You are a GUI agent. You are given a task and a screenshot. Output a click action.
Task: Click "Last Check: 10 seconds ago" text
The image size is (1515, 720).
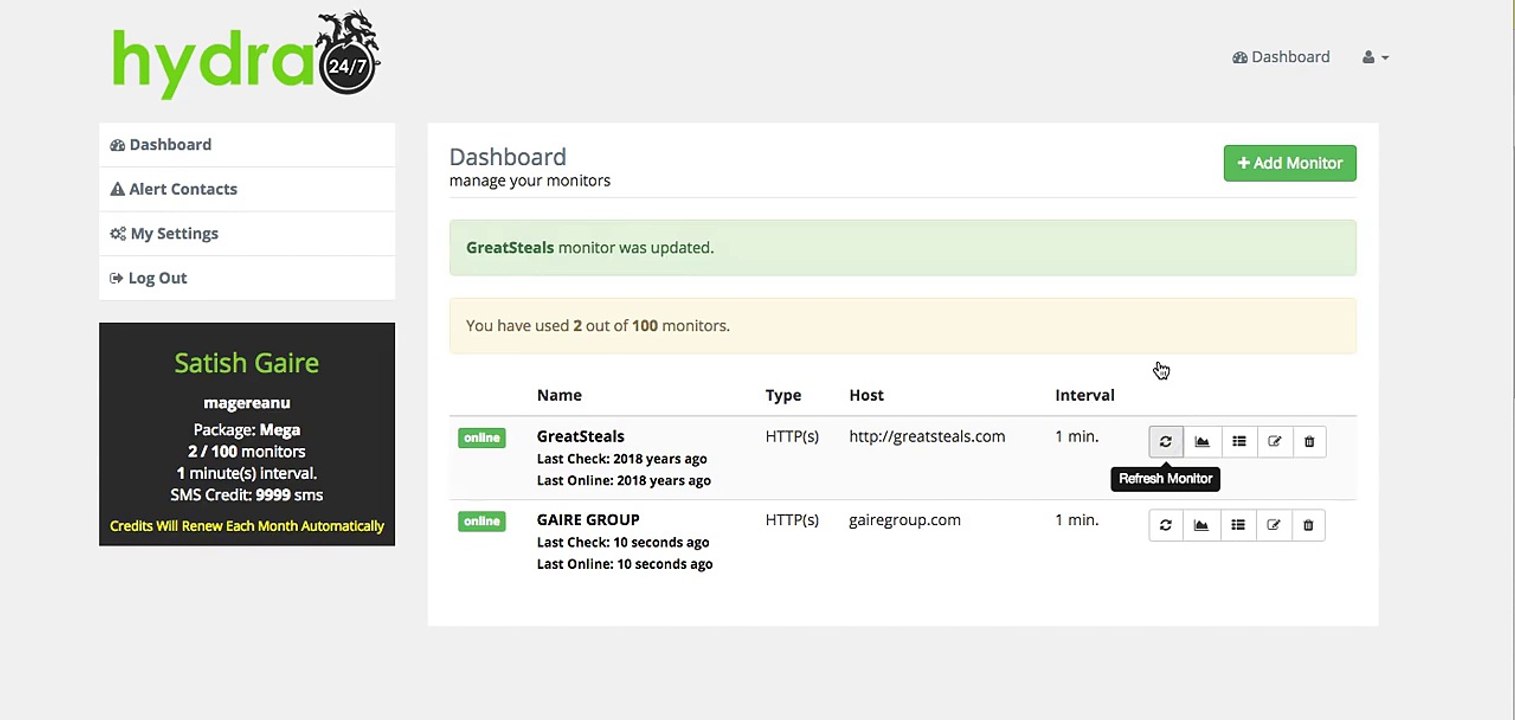(623, 542)
